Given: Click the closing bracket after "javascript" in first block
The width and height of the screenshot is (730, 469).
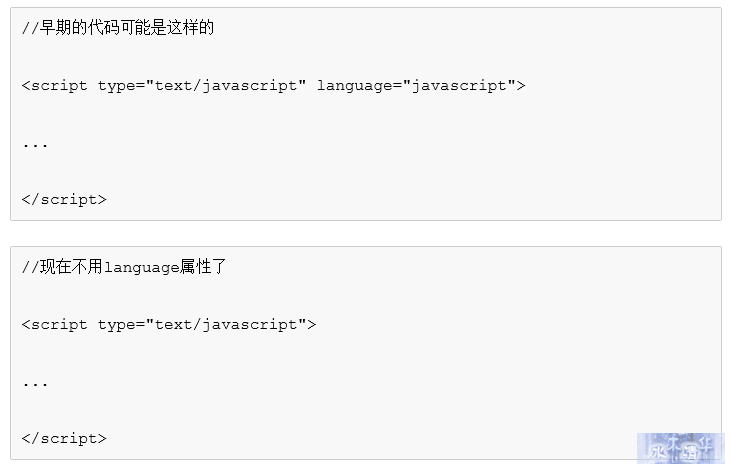Looking at the screenshot, I should 521,86.
